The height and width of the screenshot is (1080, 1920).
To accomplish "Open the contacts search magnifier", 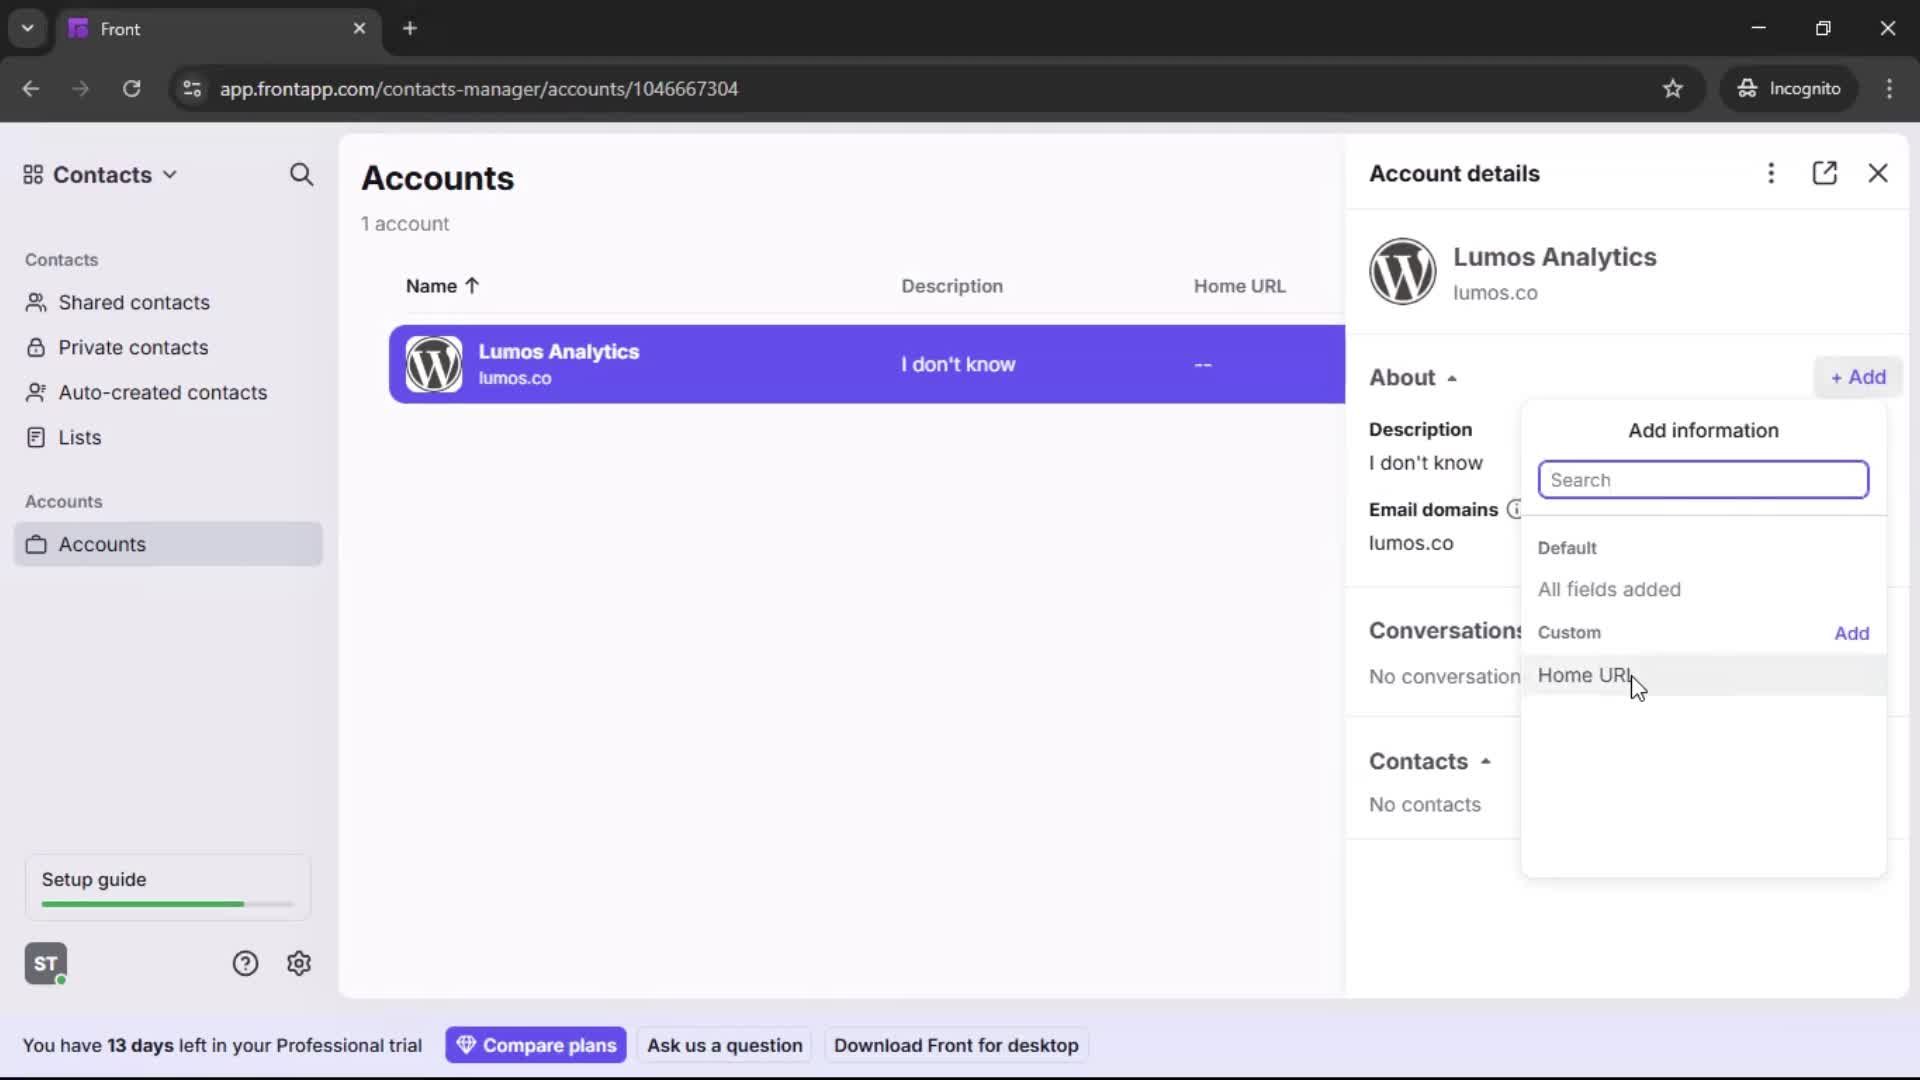I will coord(301,174).
